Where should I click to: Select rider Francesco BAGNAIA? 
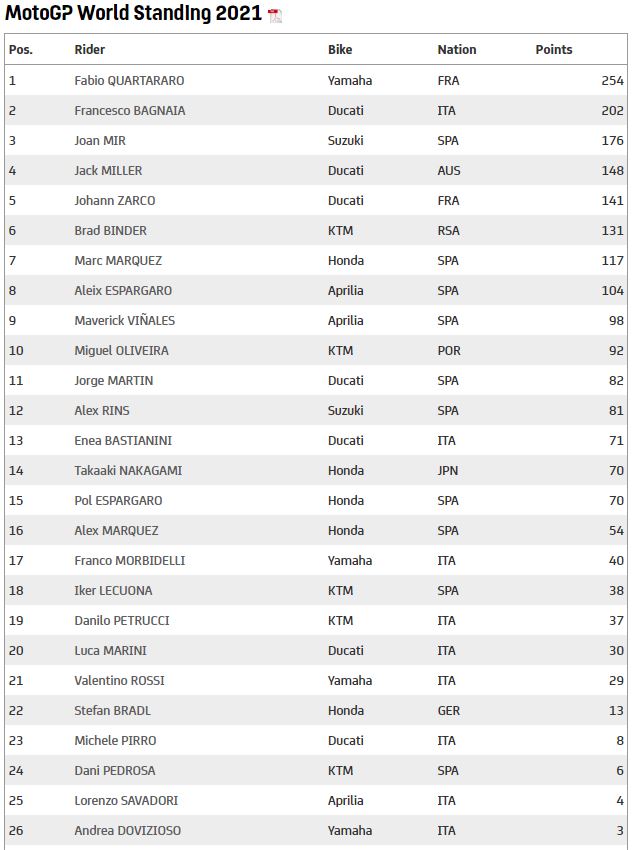point(130,110)
